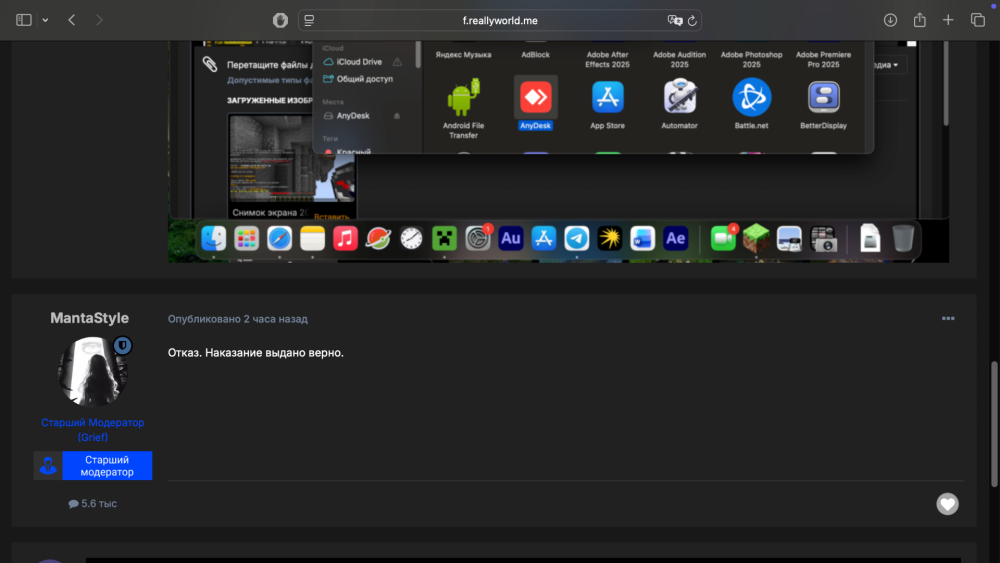Click the page's vertical scrollbar thumb

[994, 425]
